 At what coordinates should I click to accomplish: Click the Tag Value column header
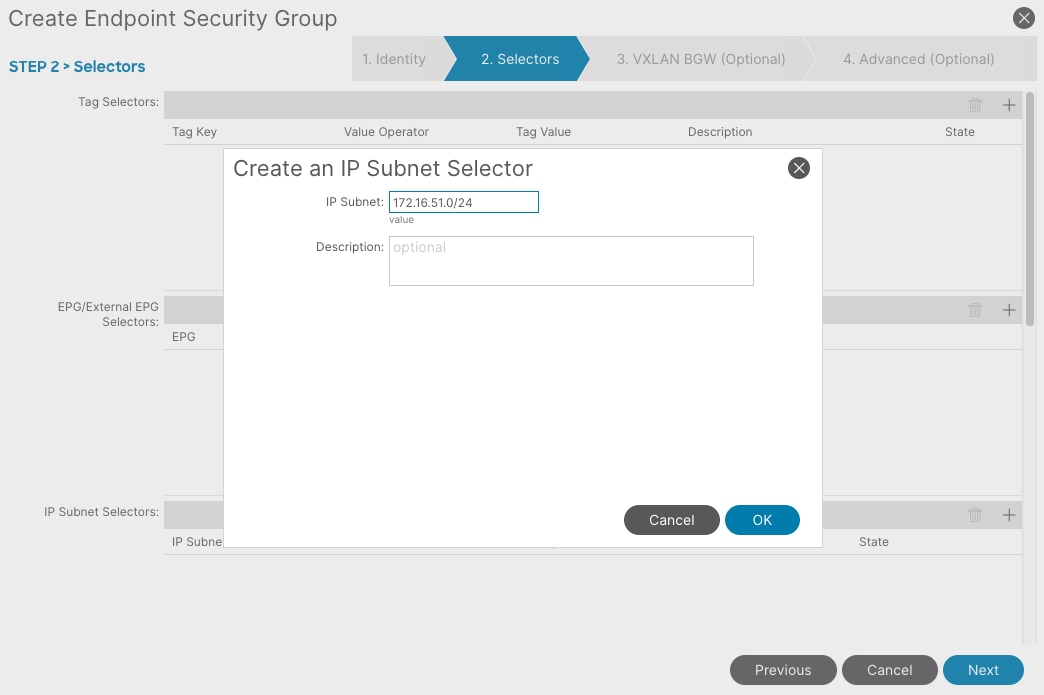click(543, 132)
